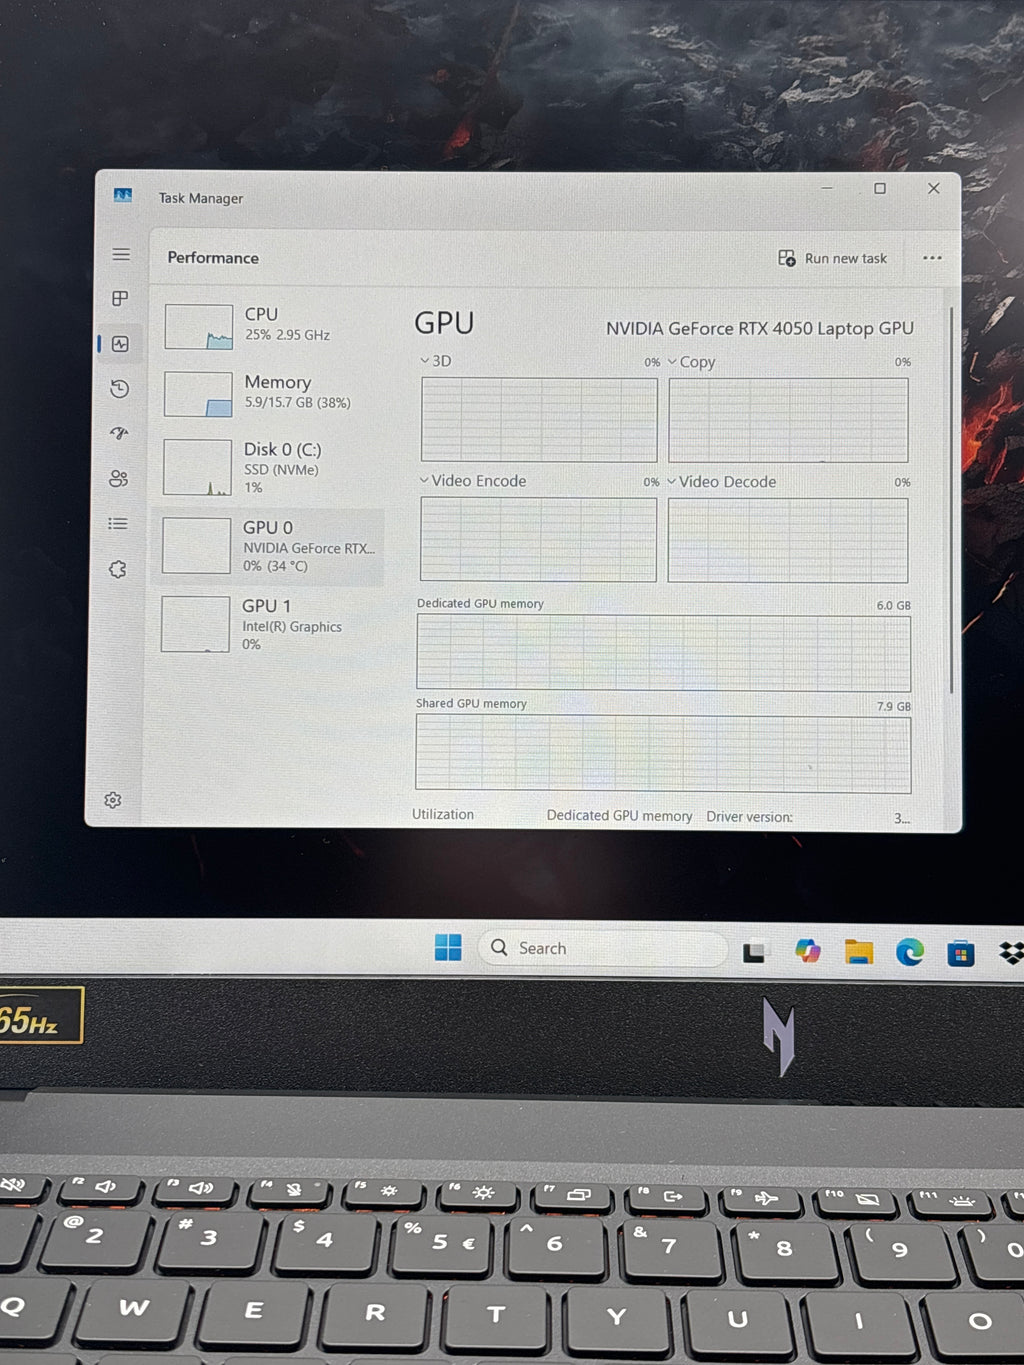Open Microsoft Store from the taskbar
Screen dimensions: 1024x1365
(961, 954)
